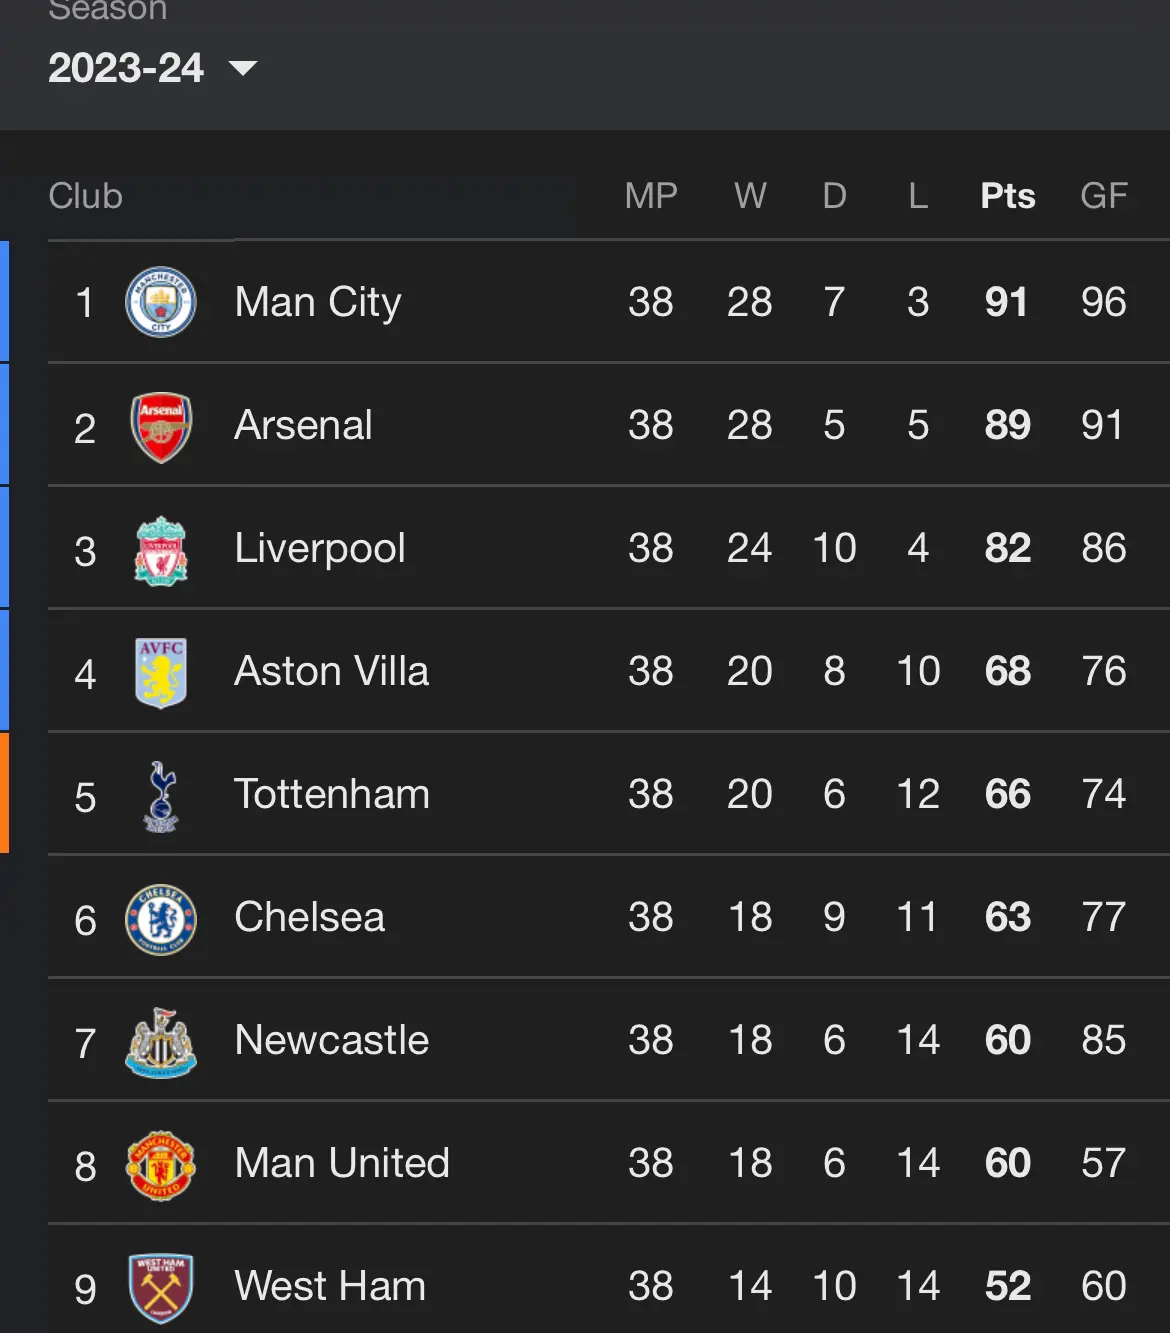
Task: Click the Aston Villa AVFC crest
Action: 160,673
